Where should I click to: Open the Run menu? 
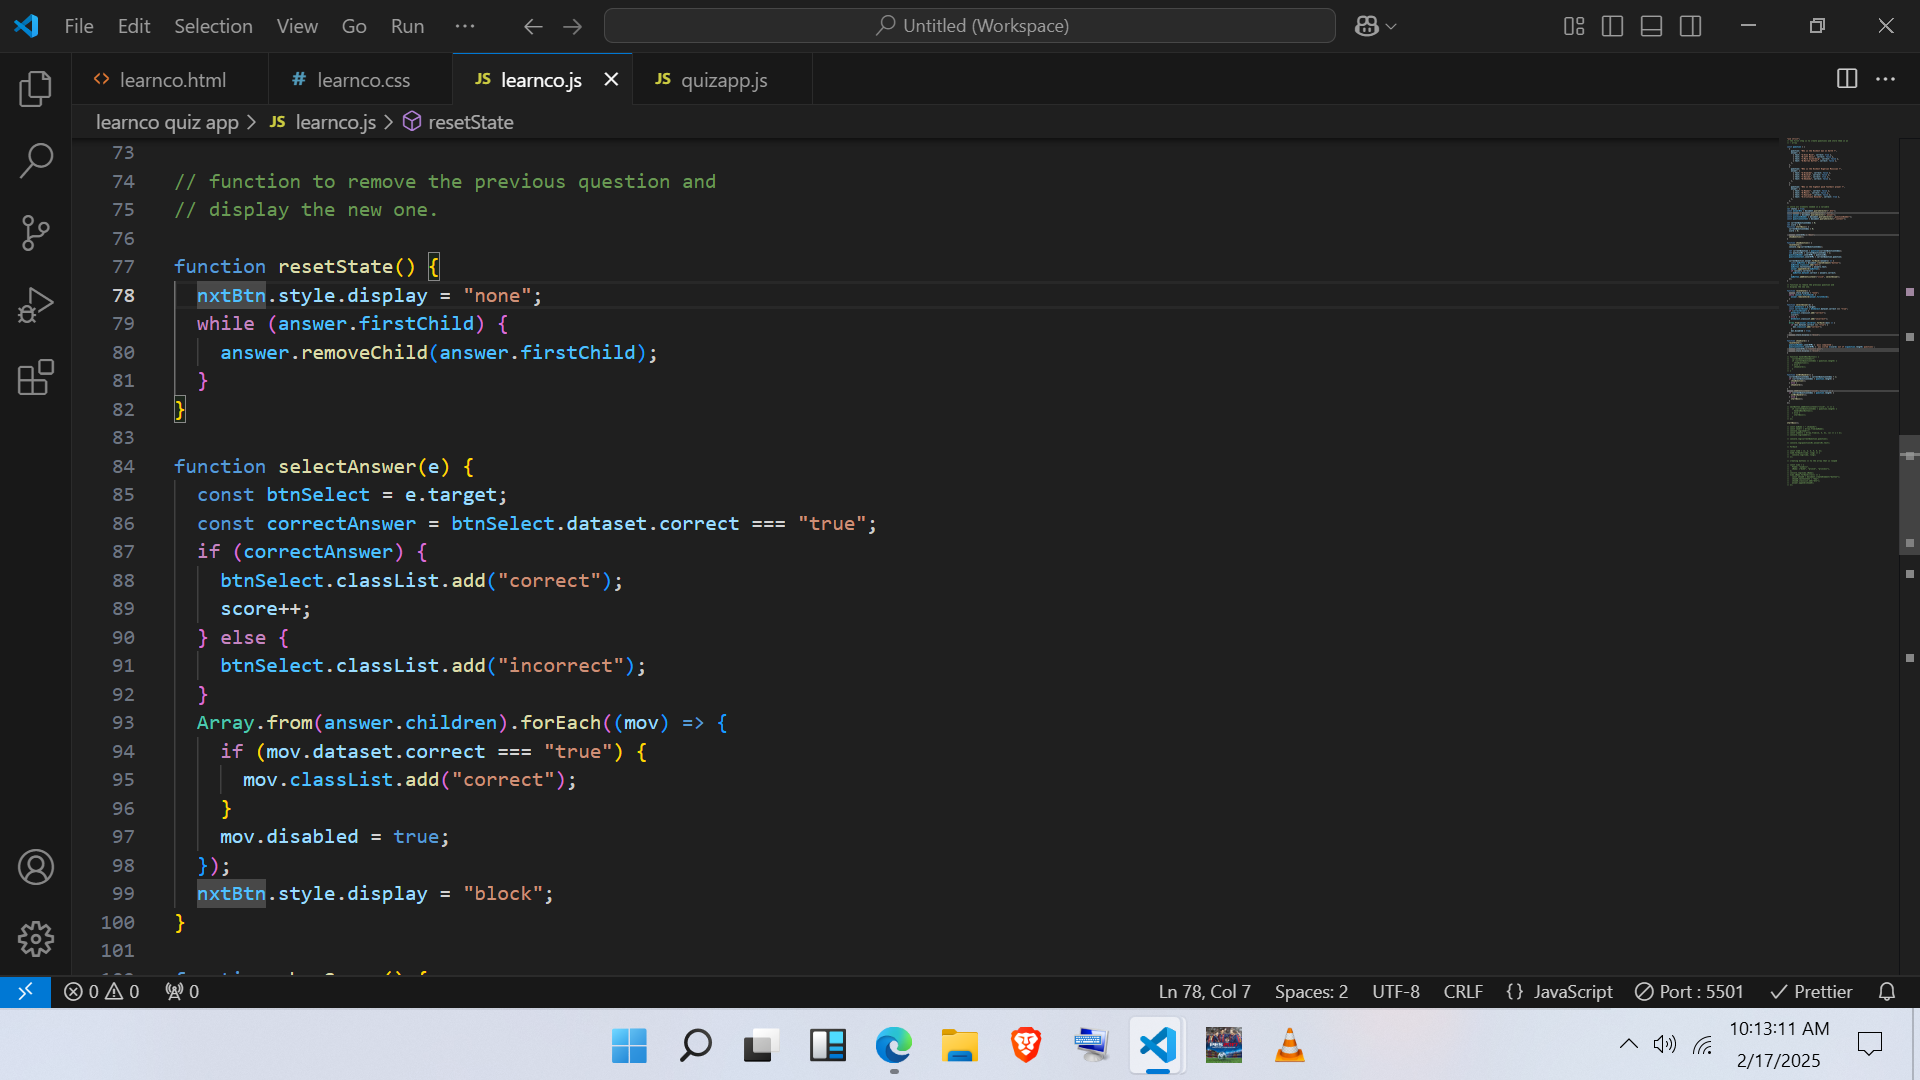pos(407,26)
